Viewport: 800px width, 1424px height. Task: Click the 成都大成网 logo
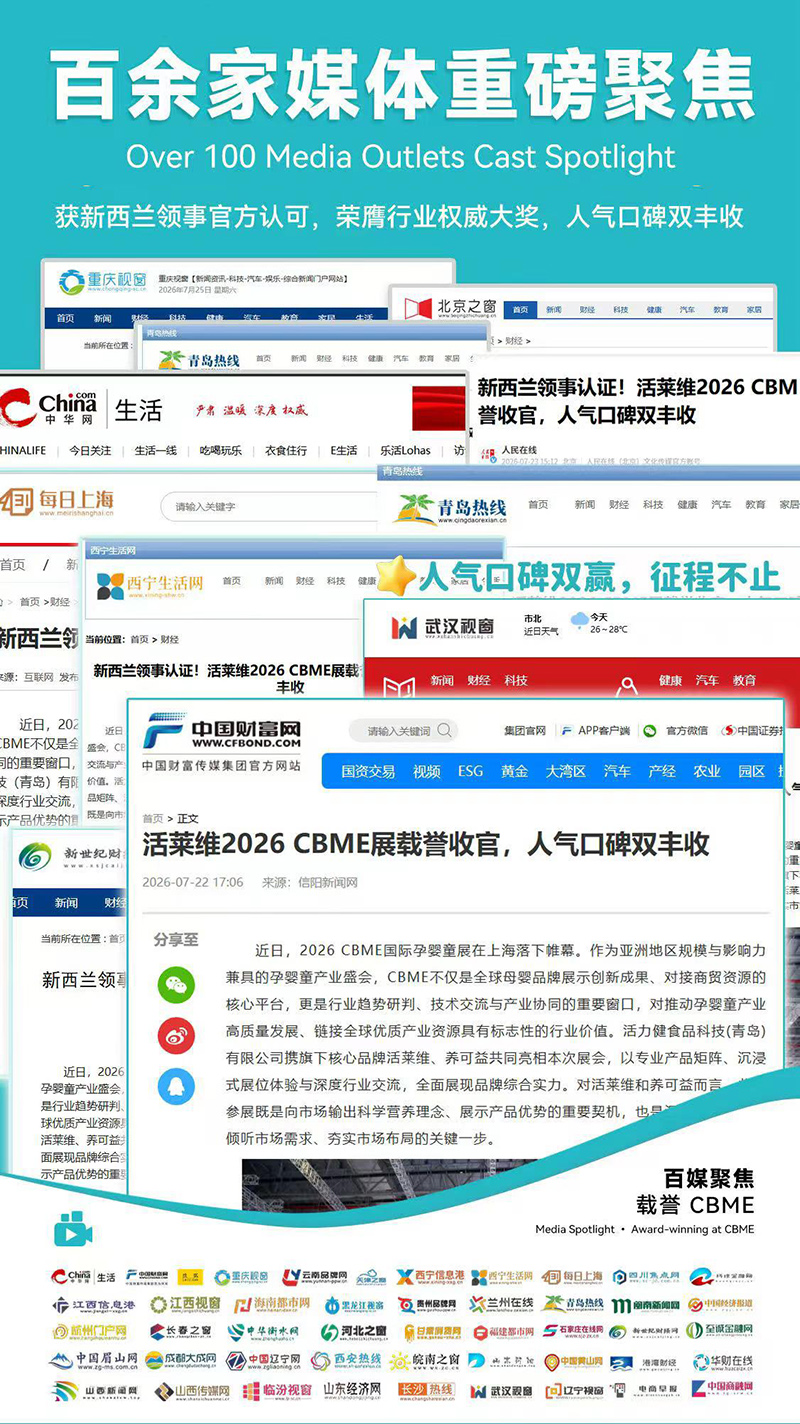[181, 1360]
